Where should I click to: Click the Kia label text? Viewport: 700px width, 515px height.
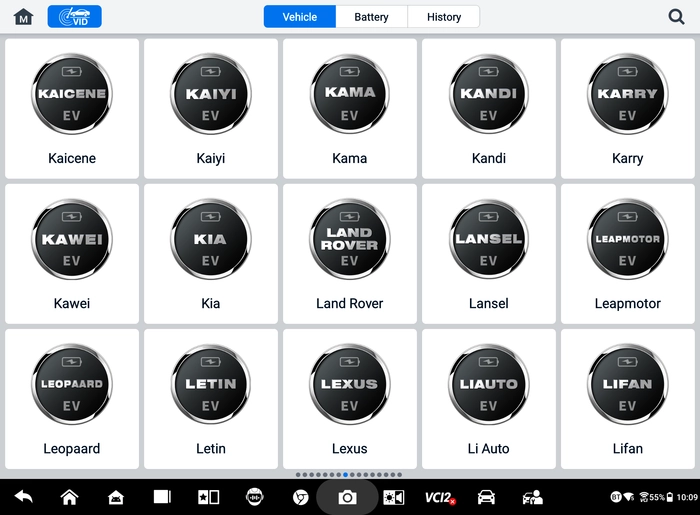tap(211, 303)
